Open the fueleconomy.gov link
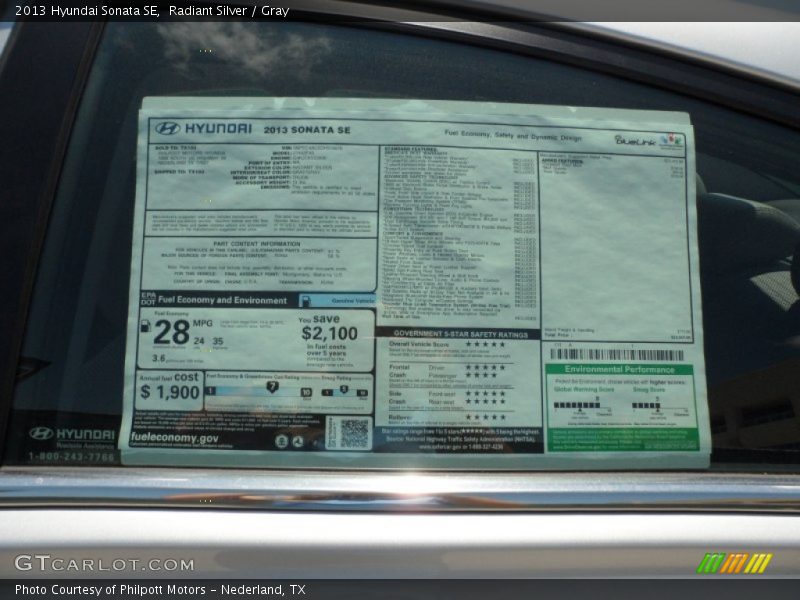The image size is (800, 600). tap(175, 439)
